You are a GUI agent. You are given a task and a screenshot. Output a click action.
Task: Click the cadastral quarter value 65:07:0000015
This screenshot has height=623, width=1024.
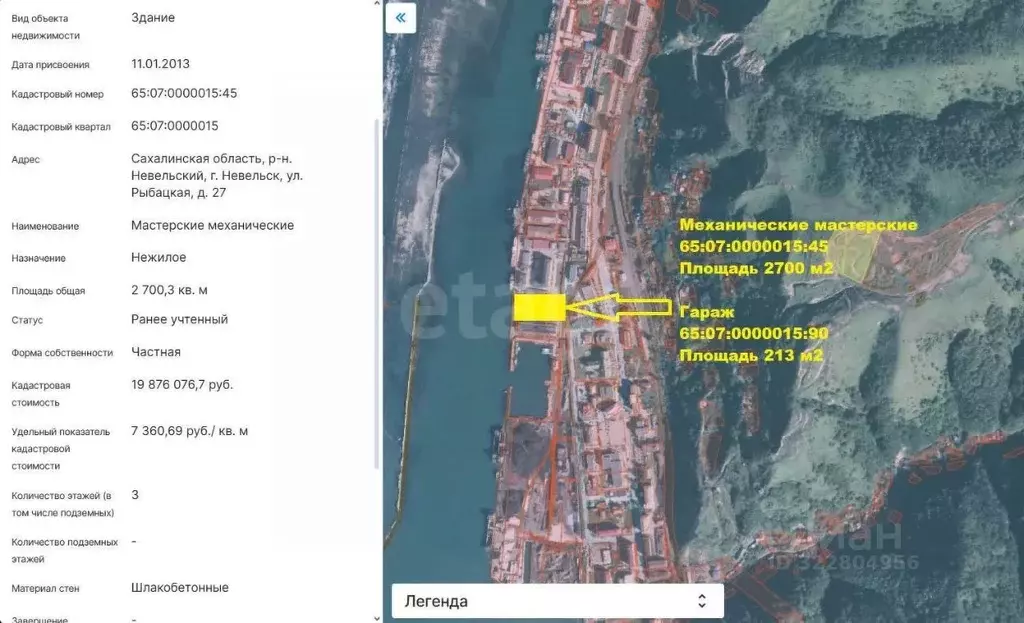(x=175, y=126)
